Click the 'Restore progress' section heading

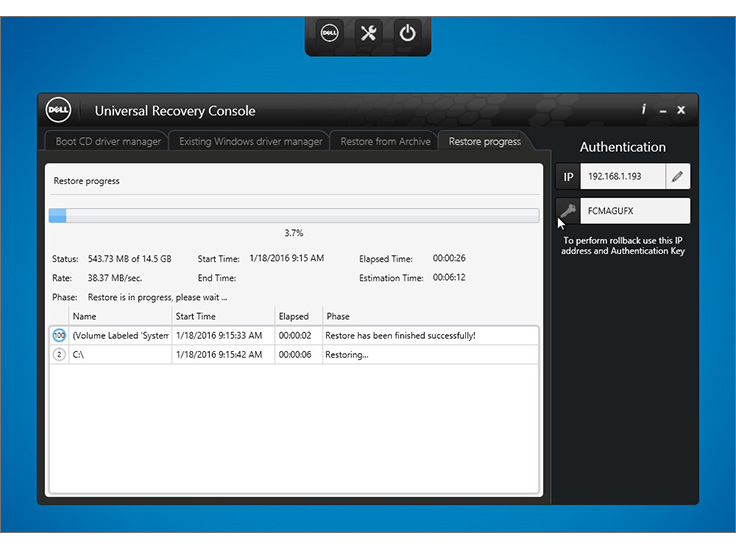tap(86, 181)
